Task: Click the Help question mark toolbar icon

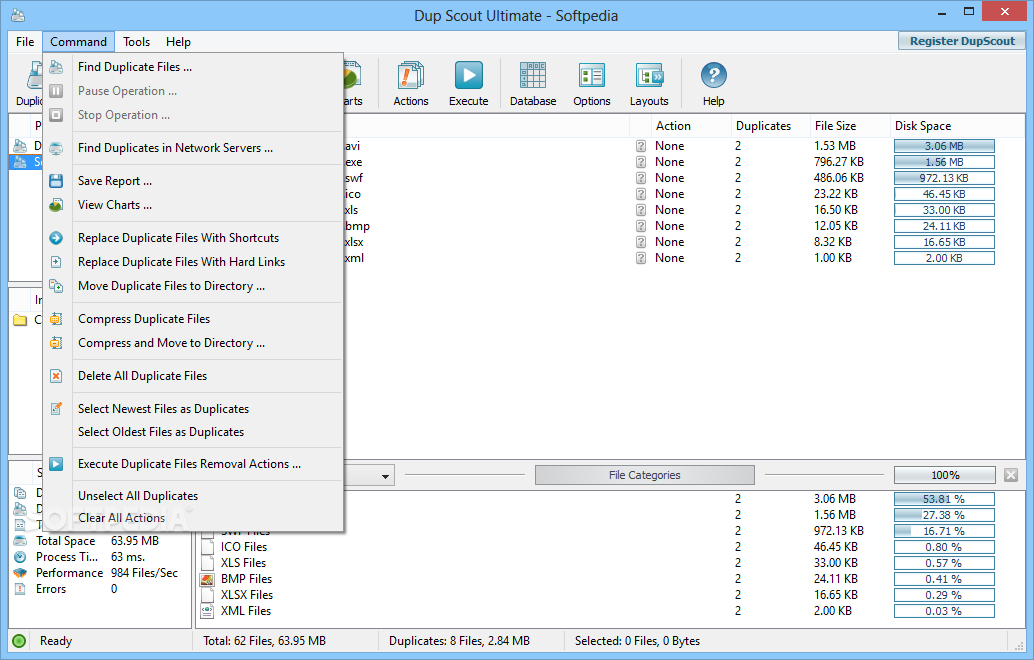Action: [714, 75]
